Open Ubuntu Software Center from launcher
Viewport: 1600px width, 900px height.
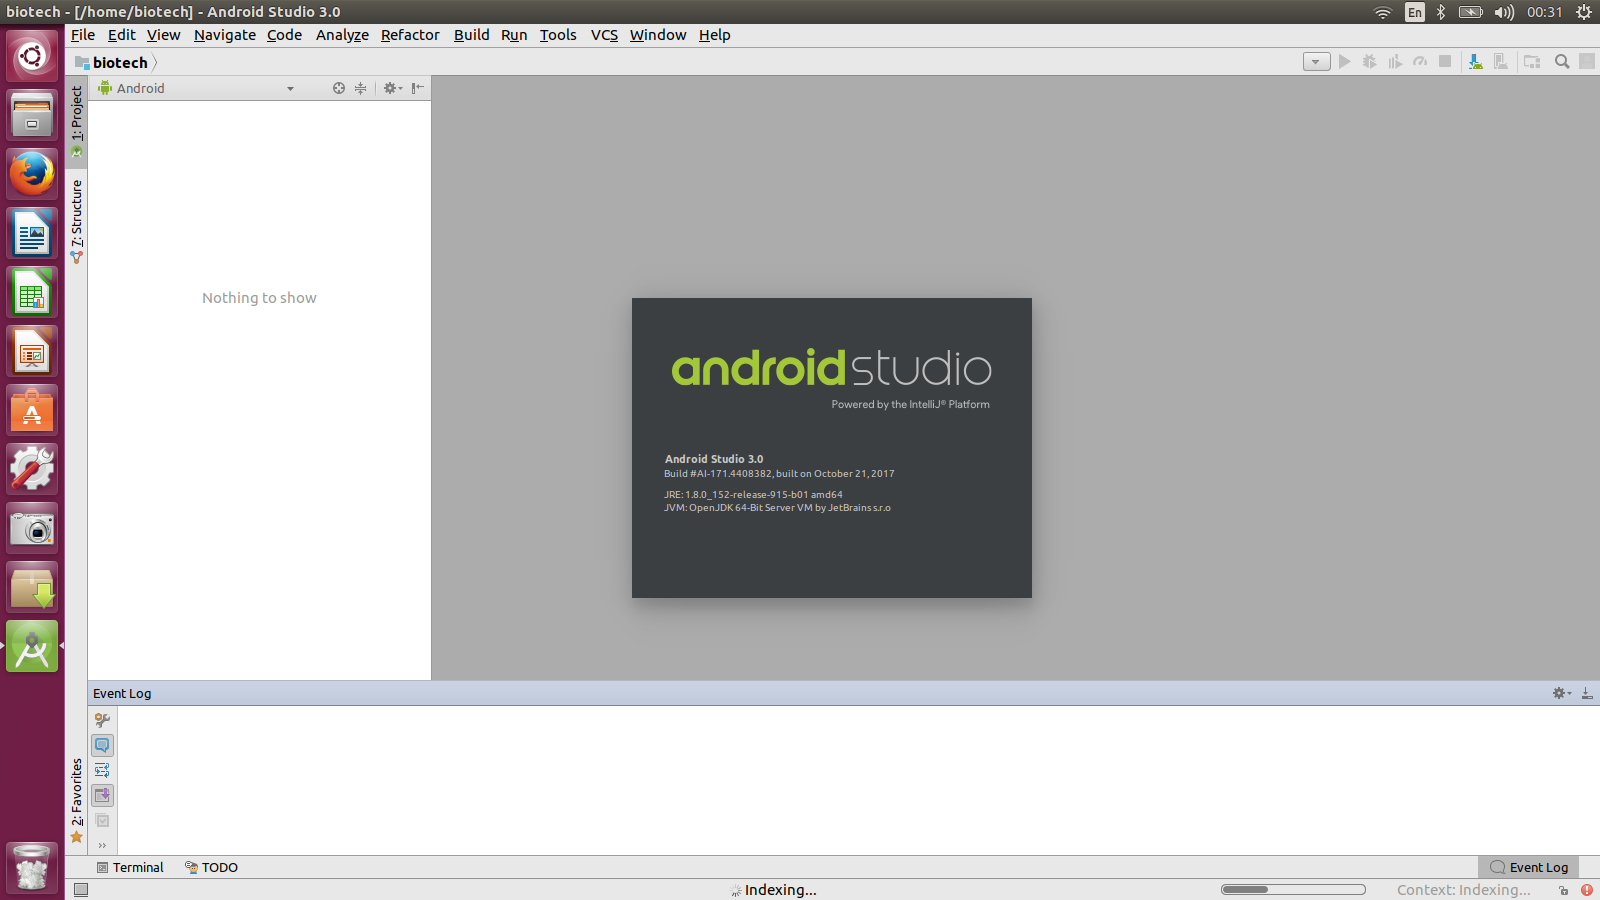(x=32, y=410)
